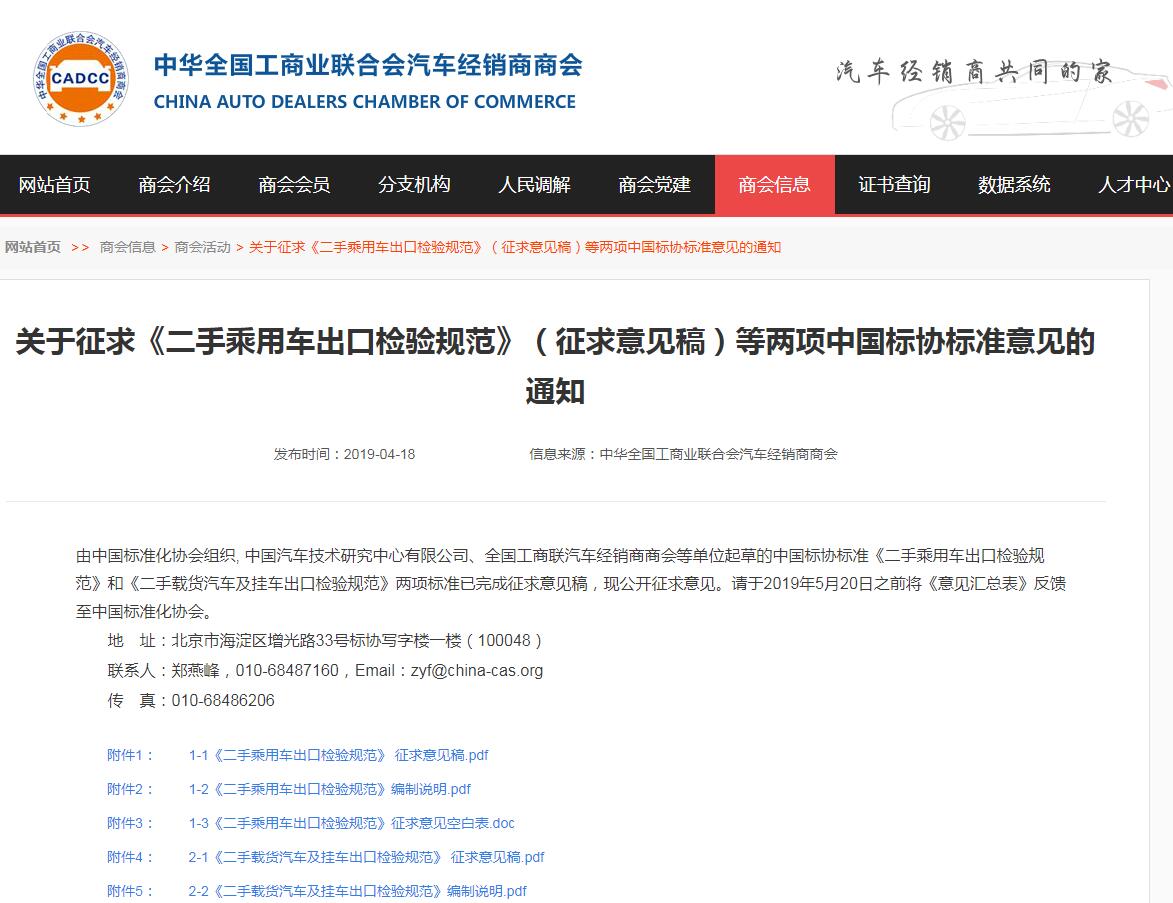The width and height of the screenshot is (1173, 903).
Task: Click the 附件1： label
Action: click(130, 756)
